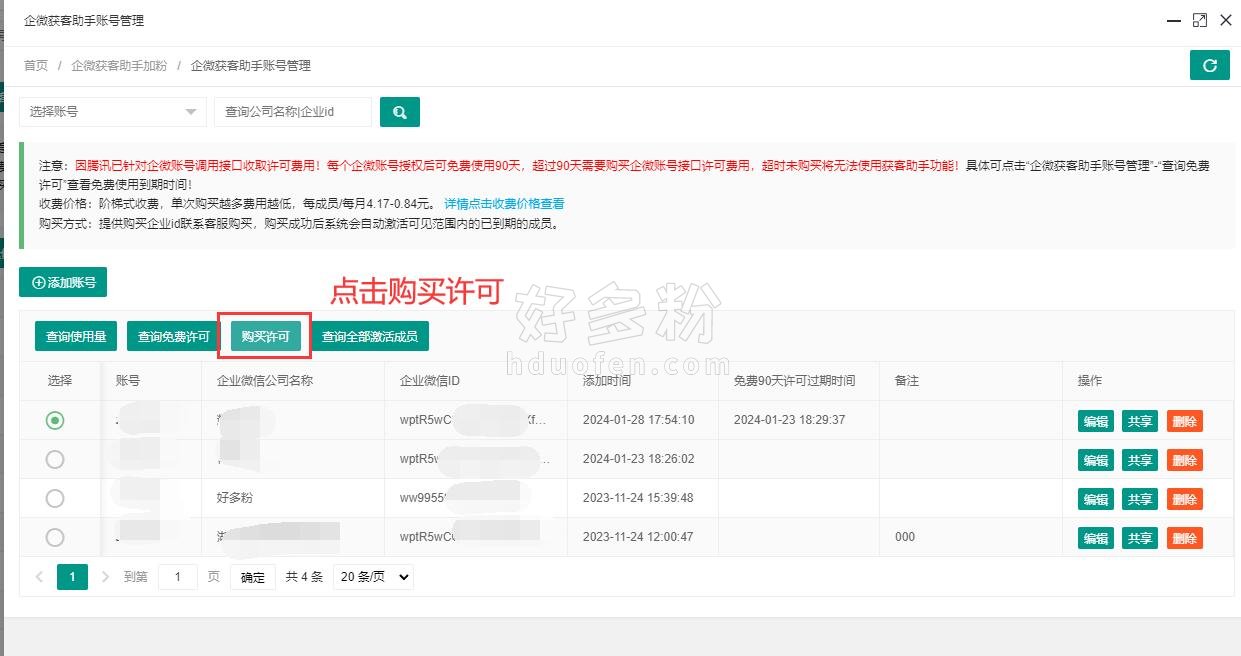Click the company name cell 好多粉

point(235,498)
